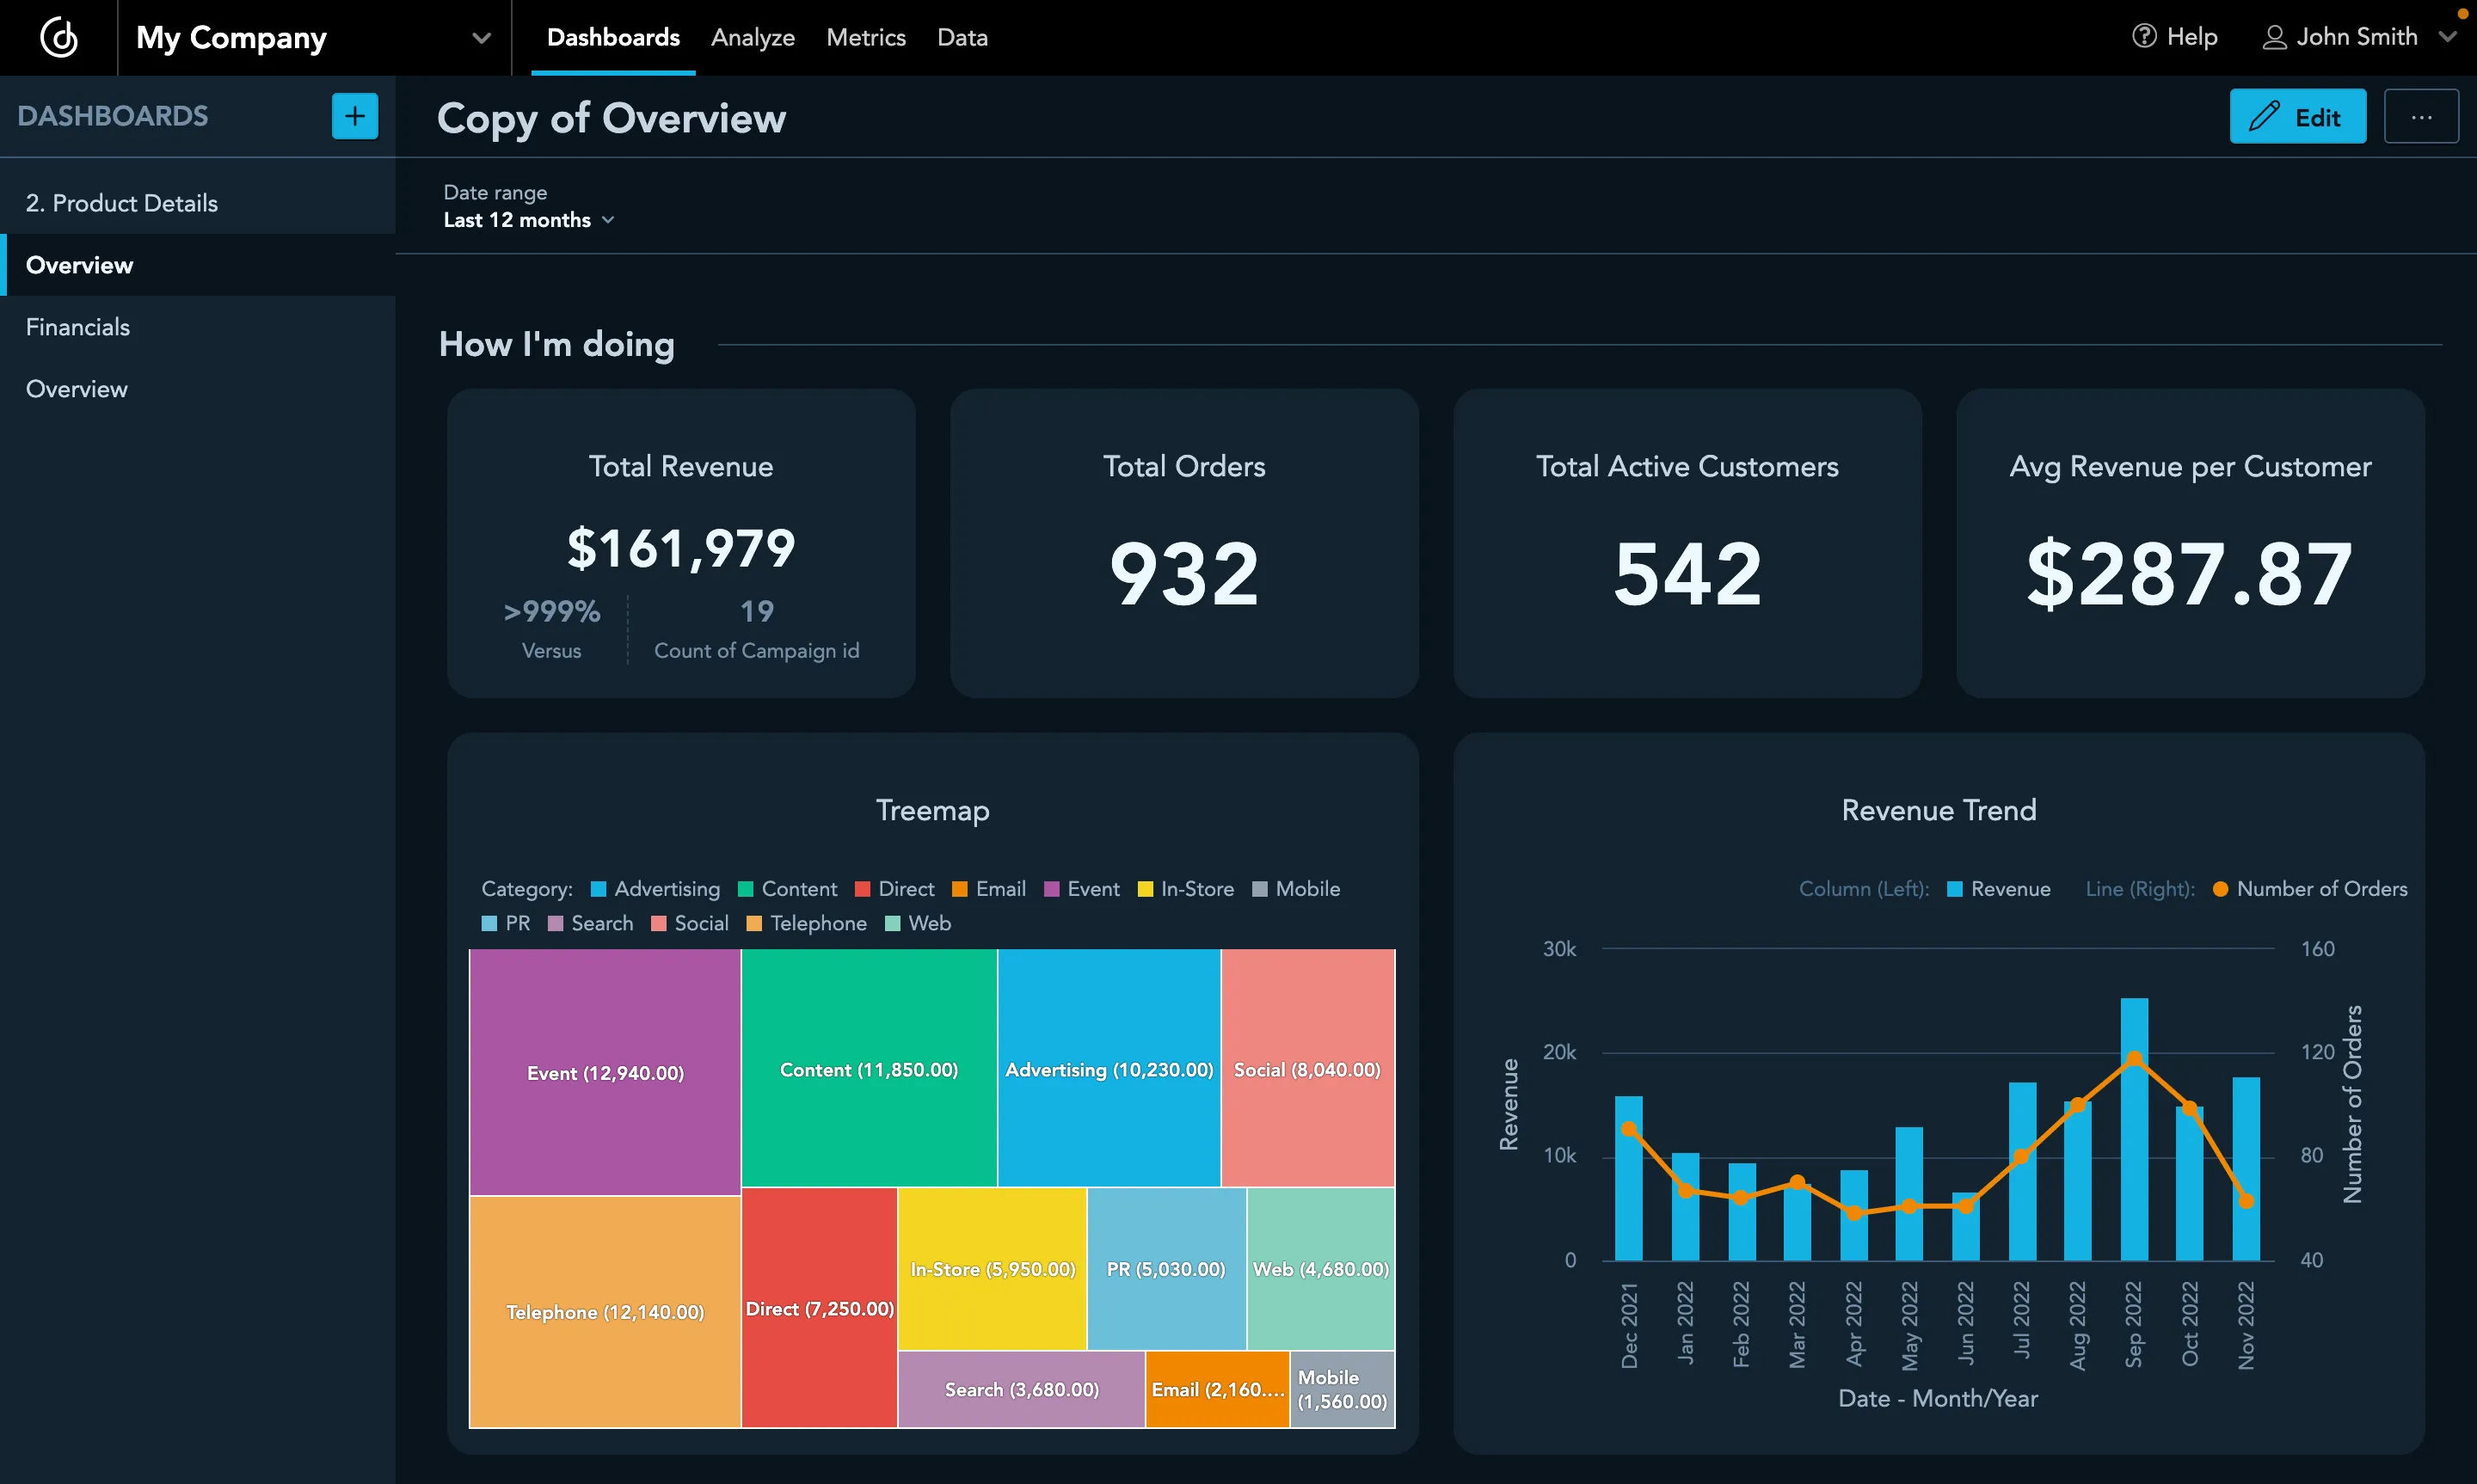
Task: Toggle the Number of Orders line in the legend
Action: click(2310, 888)
